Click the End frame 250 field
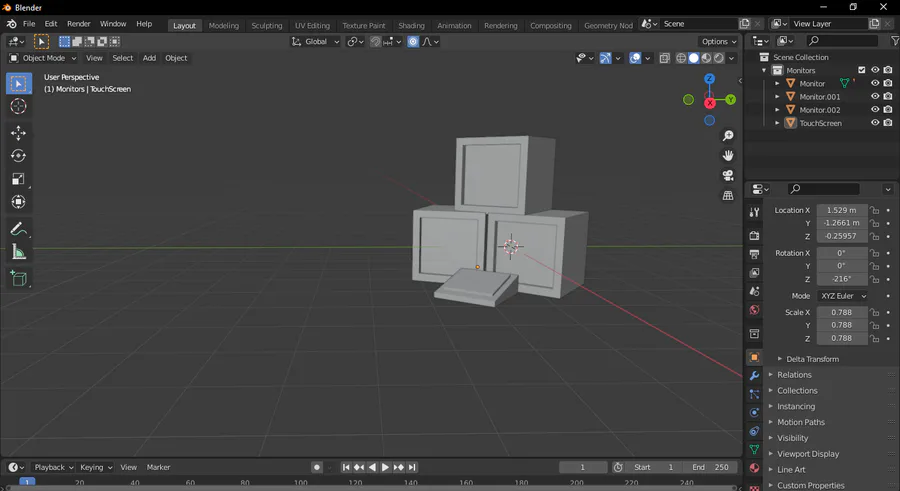Viewport: 900px width, 491px height. coord(710,467)
